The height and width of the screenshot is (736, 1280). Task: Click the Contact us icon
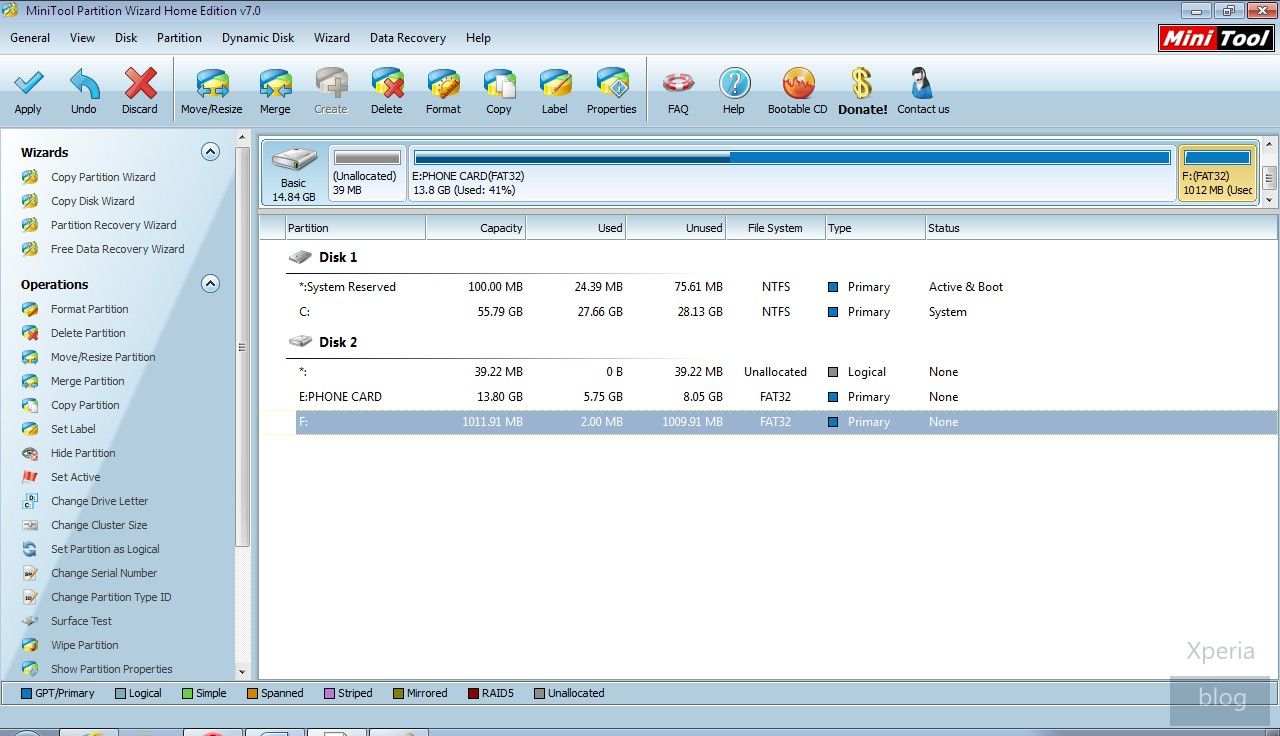tap(922, 83)
